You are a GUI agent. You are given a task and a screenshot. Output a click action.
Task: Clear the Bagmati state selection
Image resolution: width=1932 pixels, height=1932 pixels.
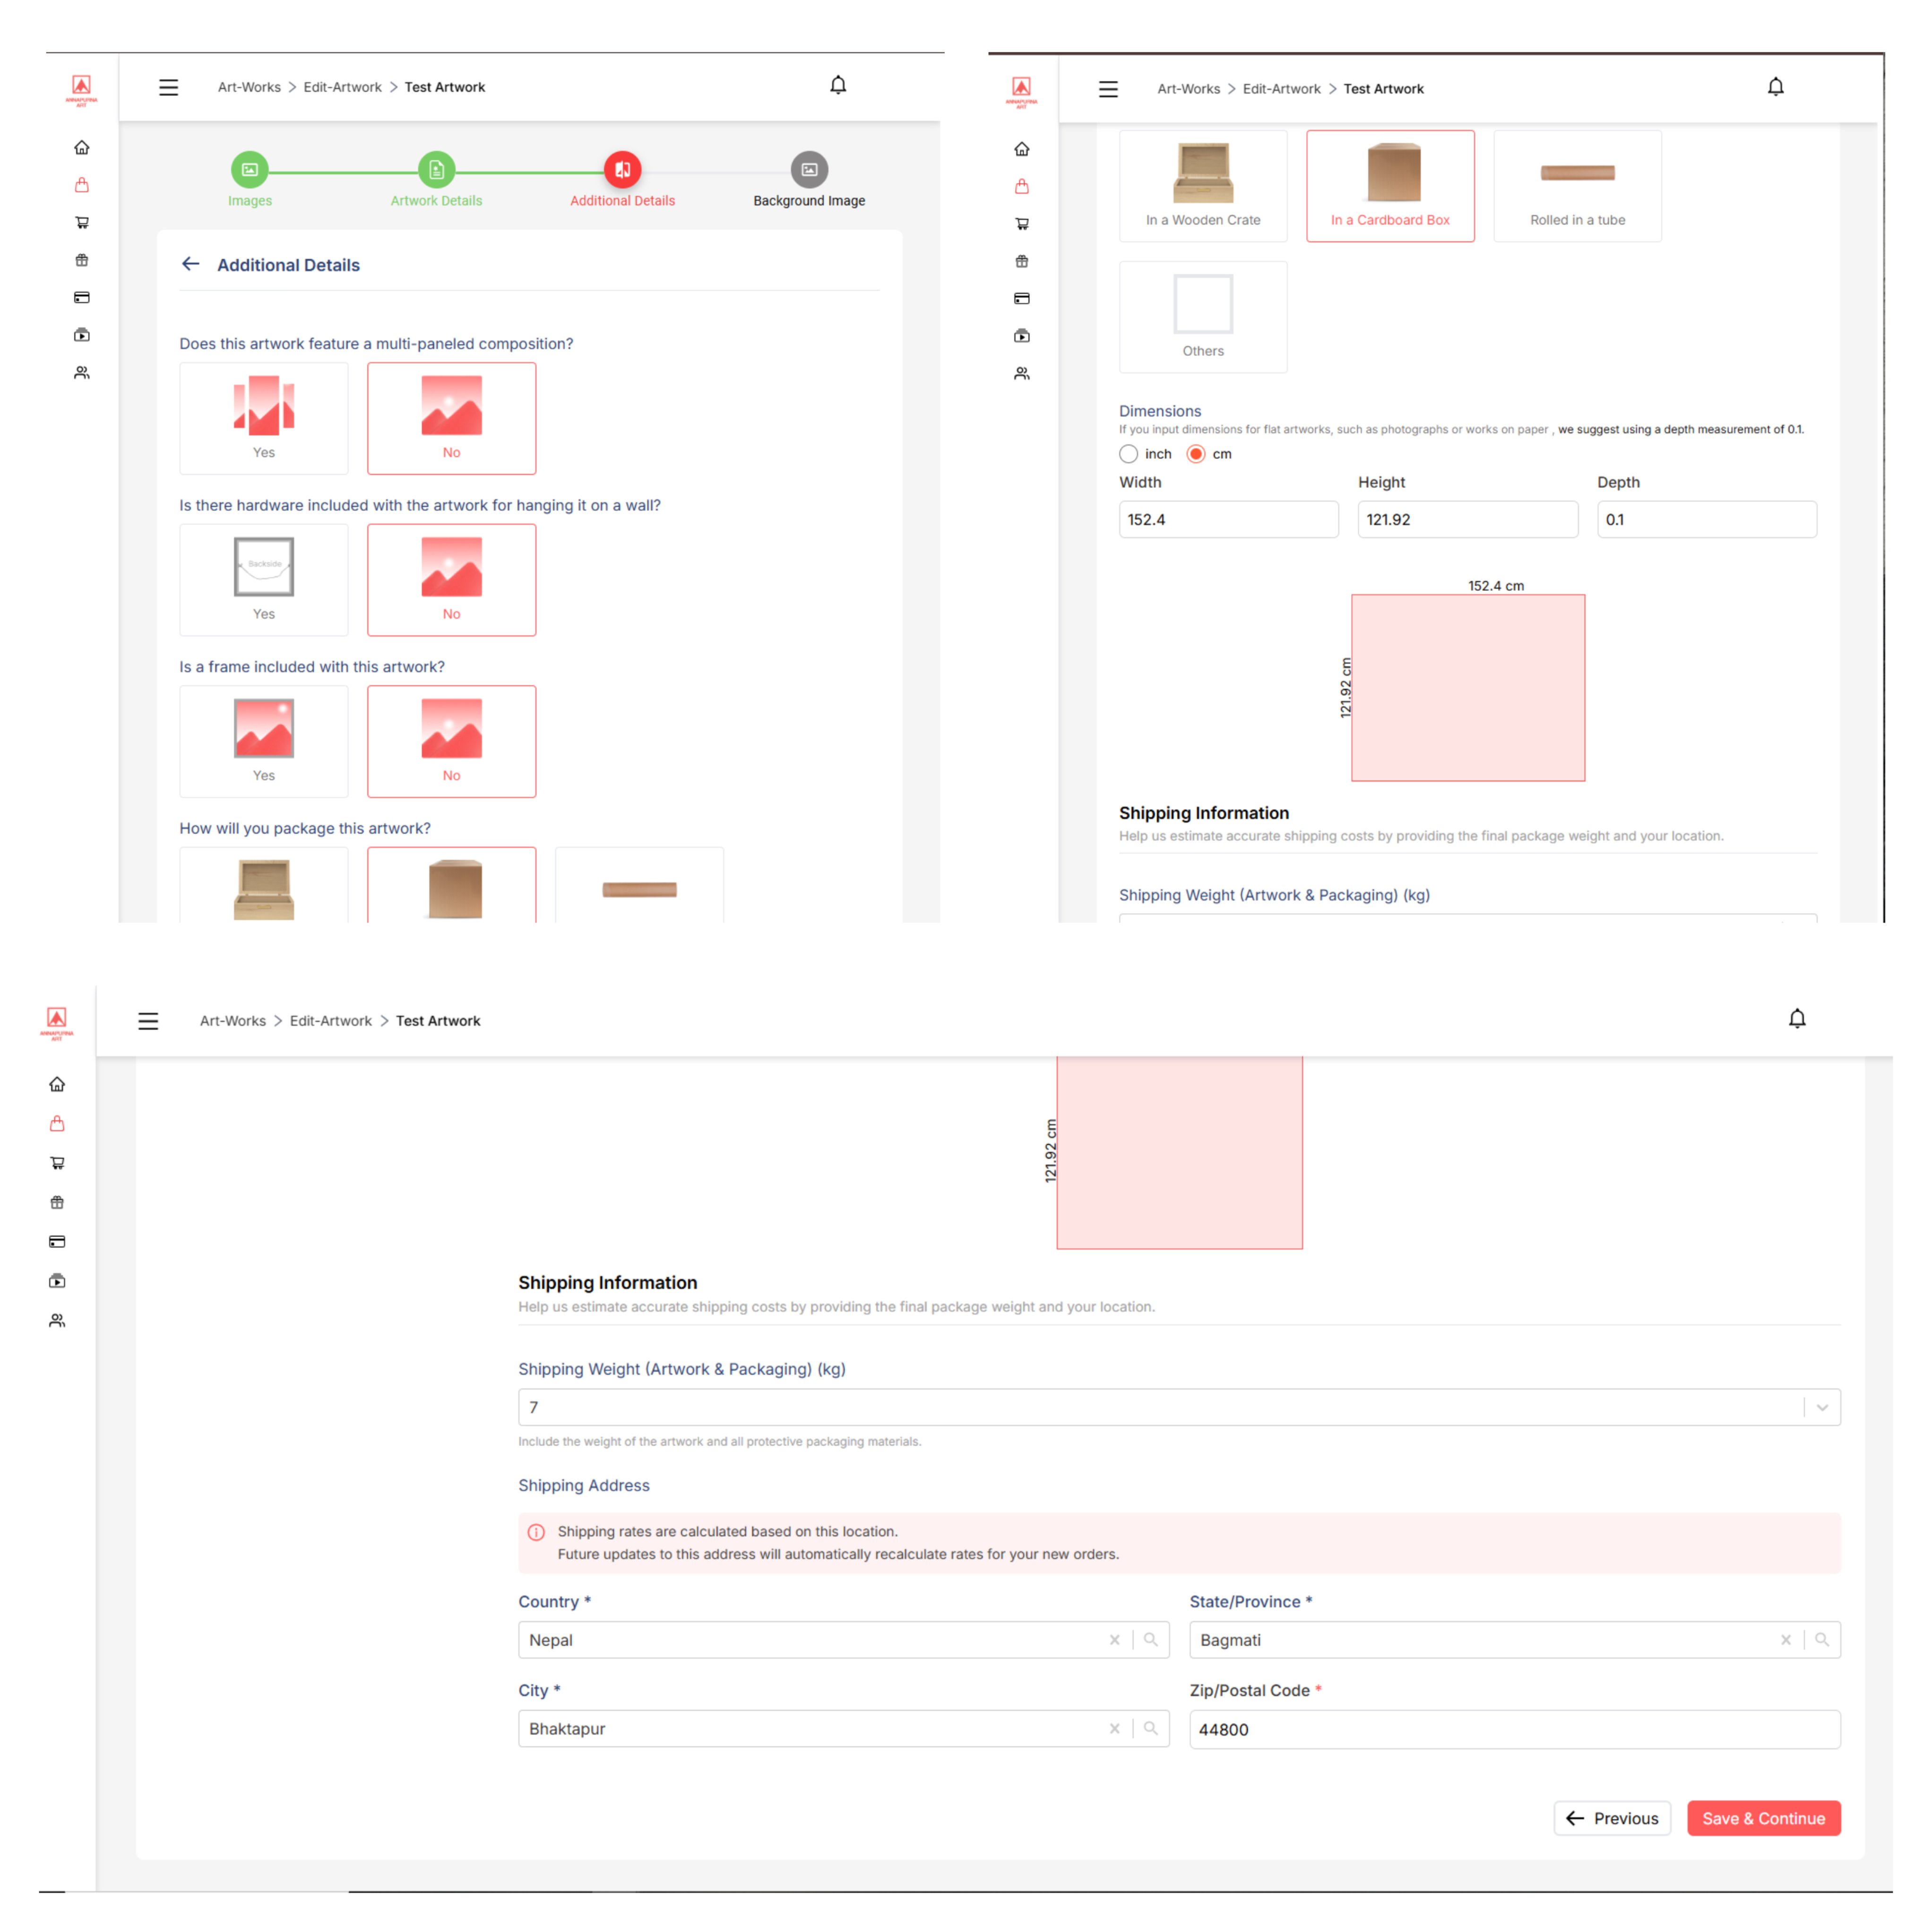click(1785, 1640)
